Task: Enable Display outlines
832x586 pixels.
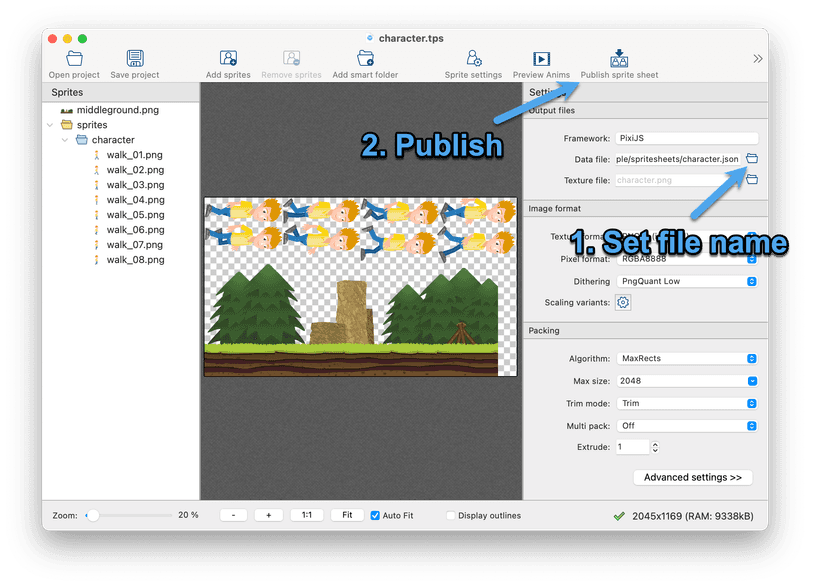Action: point(449,515)
